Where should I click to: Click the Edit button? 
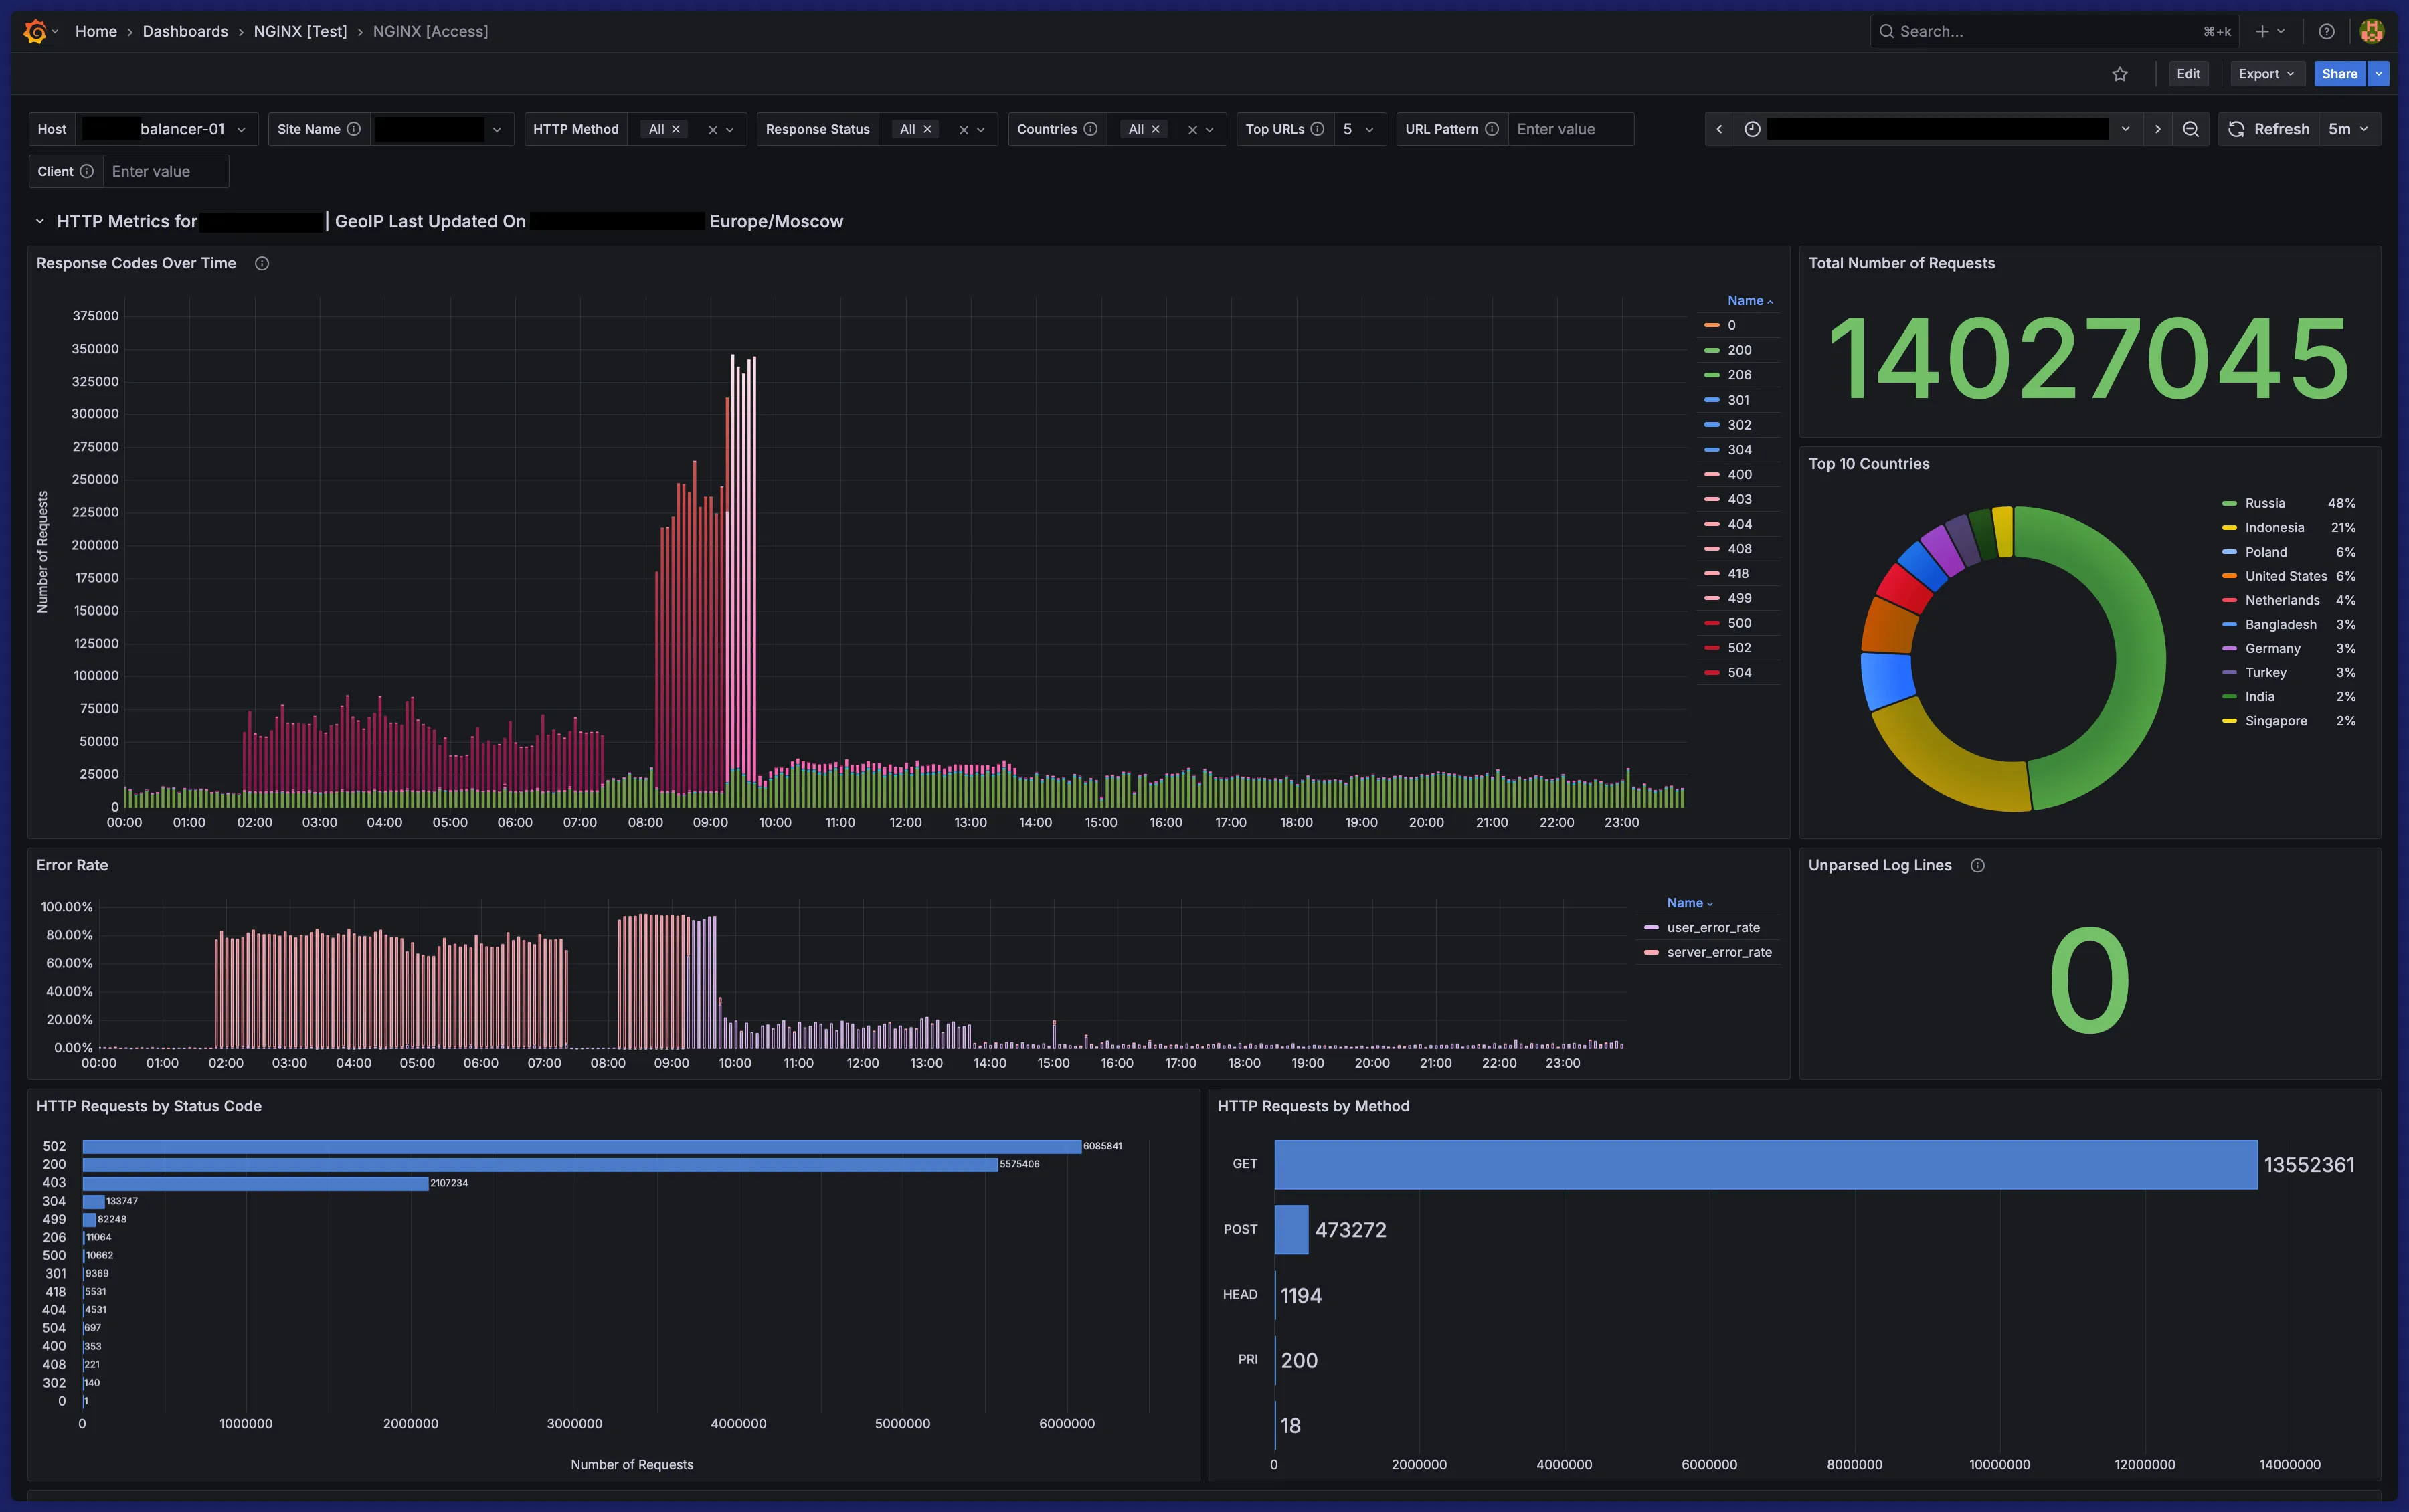[2188, 73]
